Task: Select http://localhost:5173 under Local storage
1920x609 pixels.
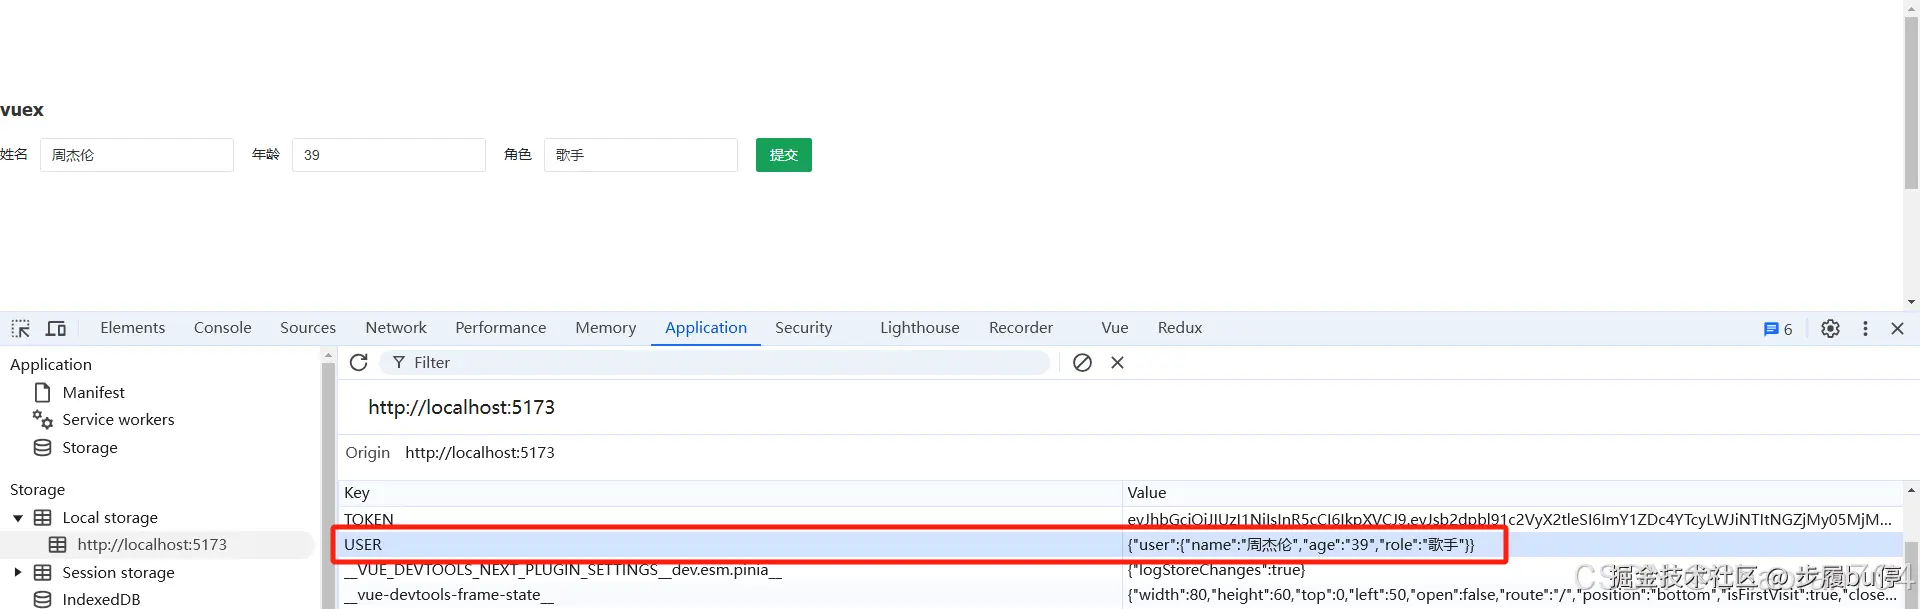Action: (152, 544)
